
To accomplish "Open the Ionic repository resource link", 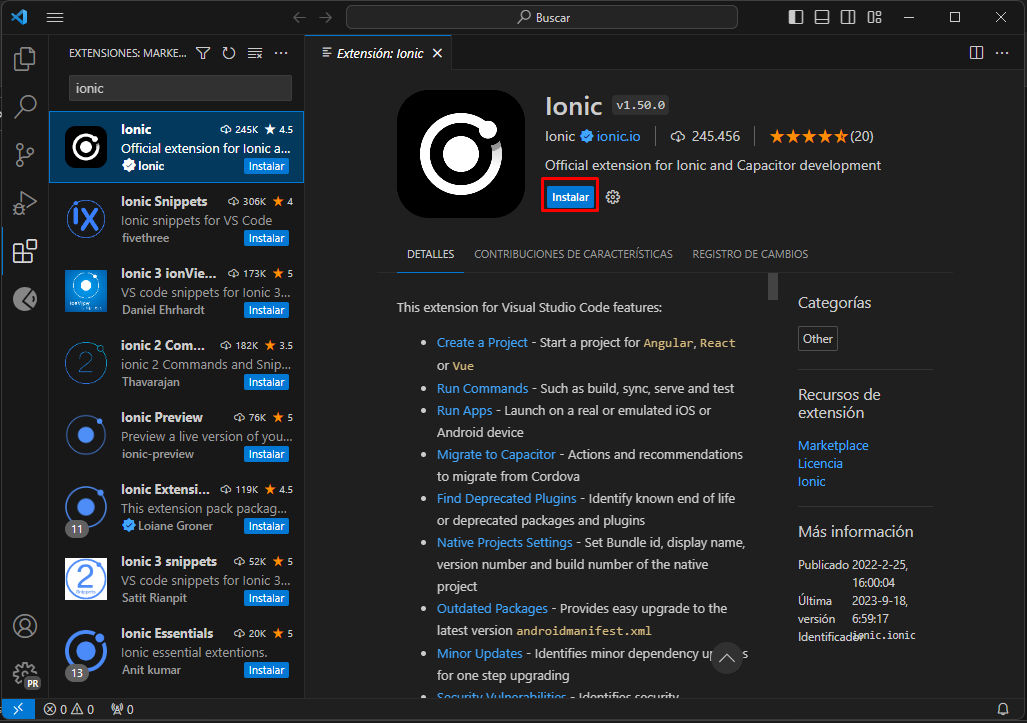I will 812,482.
